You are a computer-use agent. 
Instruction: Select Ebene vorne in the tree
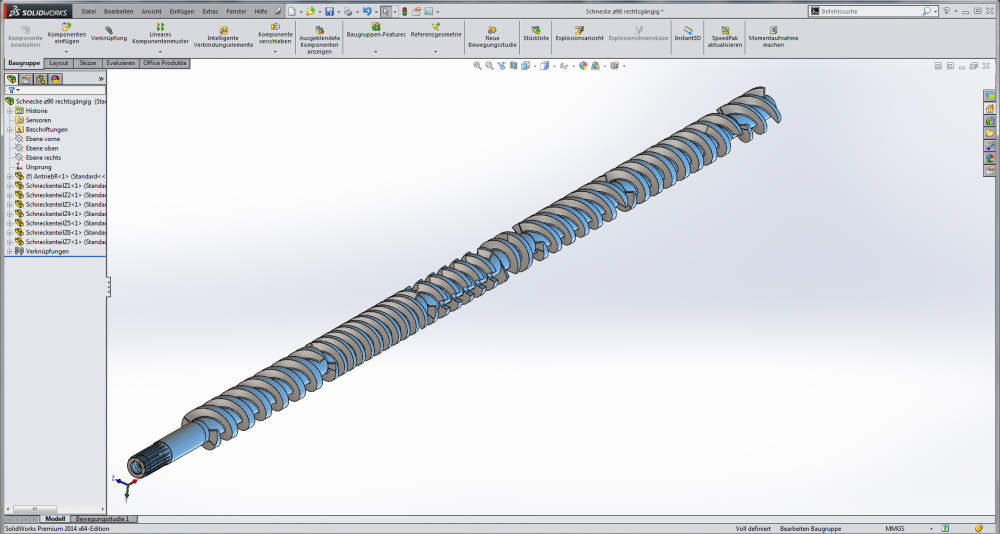pyautogui.click(x=43, y=139)
